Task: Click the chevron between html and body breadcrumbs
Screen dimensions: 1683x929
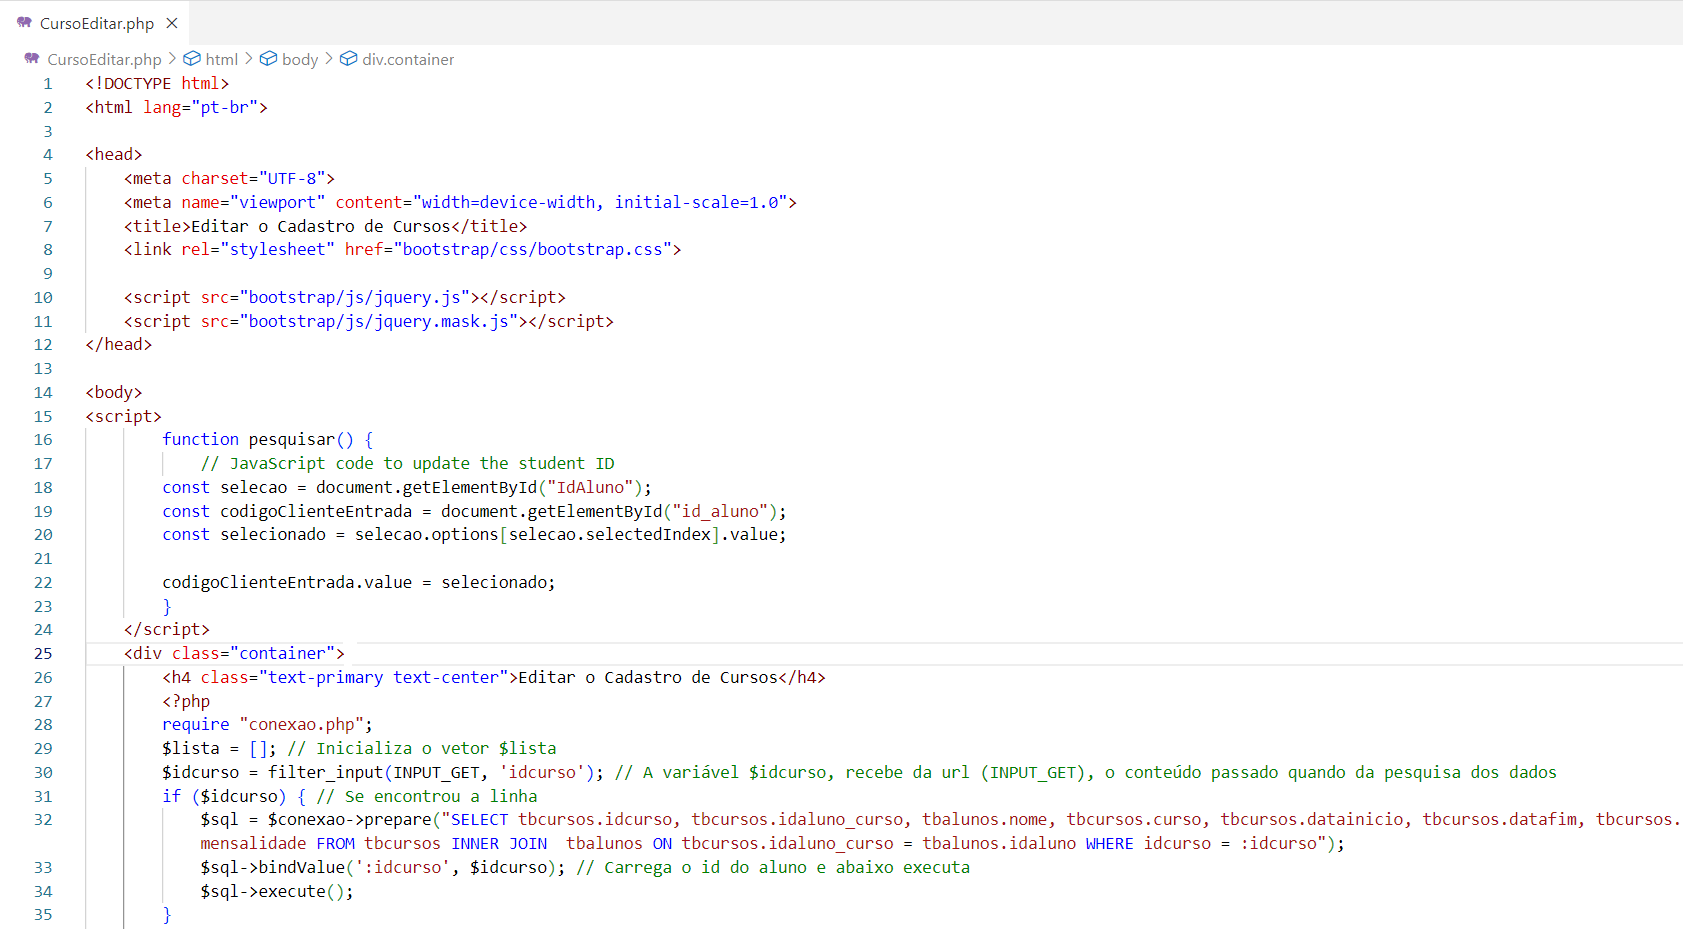Action: click(x=249, y=59)
